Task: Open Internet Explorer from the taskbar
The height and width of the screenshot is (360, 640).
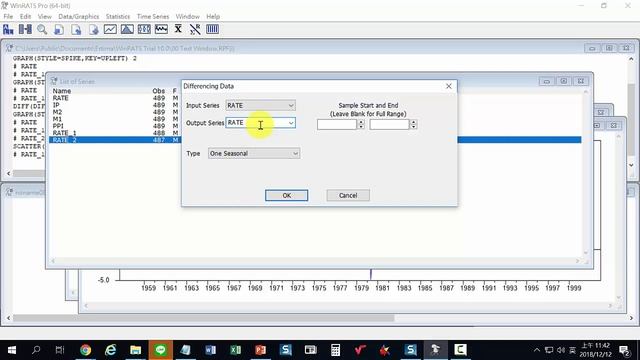Action: click(x=110, y=350)
